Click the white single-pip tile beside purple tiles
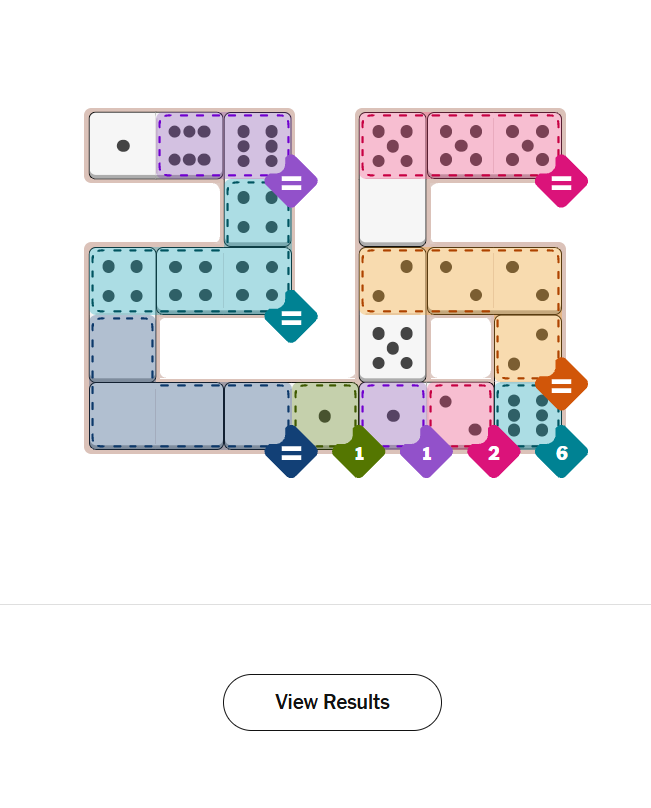The width and height of the screenshot is (651, 808). pyautogui.click(x=123, y=145)
